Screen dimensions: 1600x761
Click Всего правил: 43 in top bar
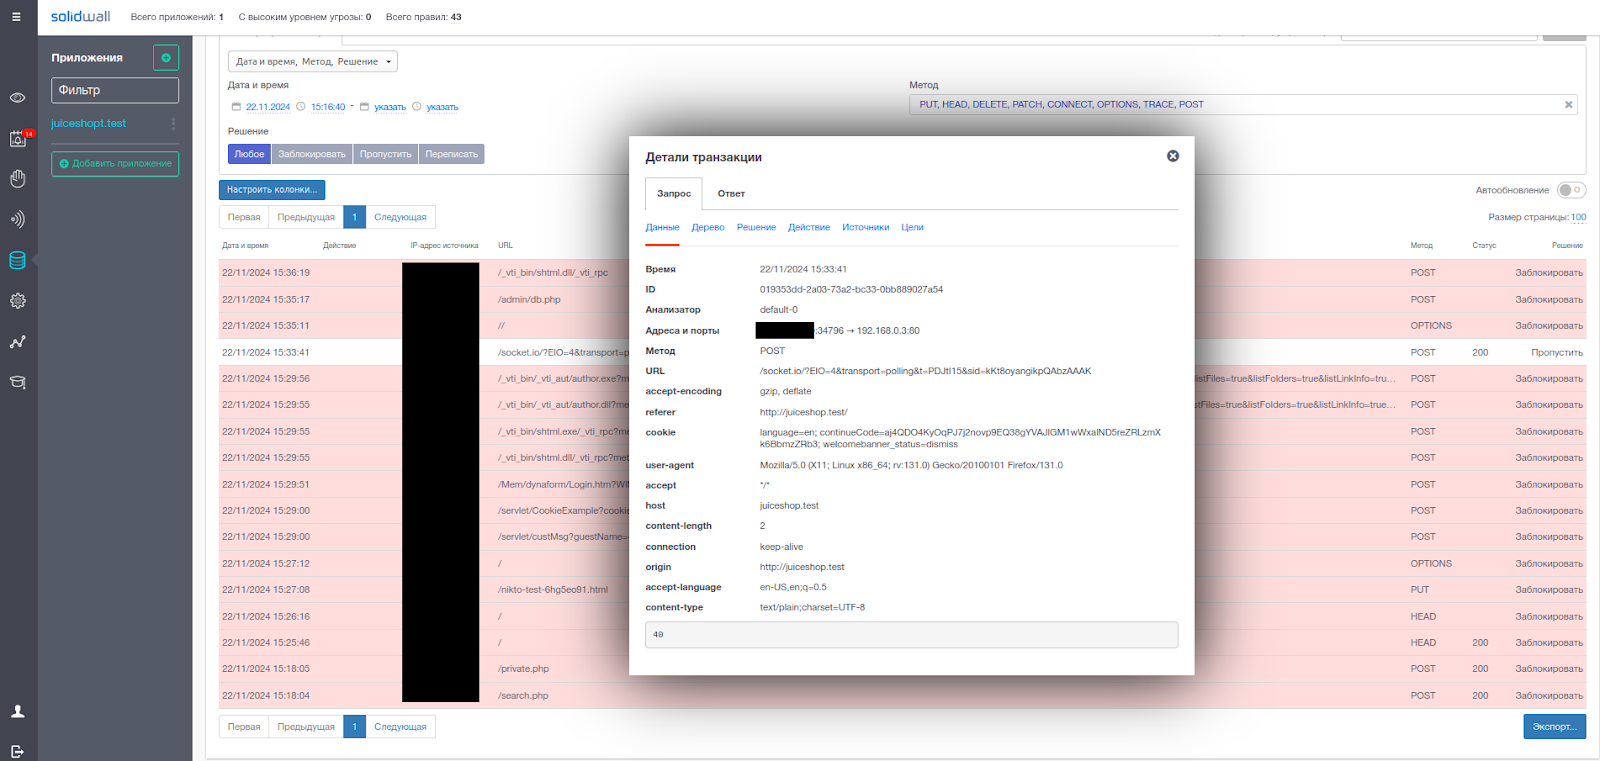coord(424,17)
